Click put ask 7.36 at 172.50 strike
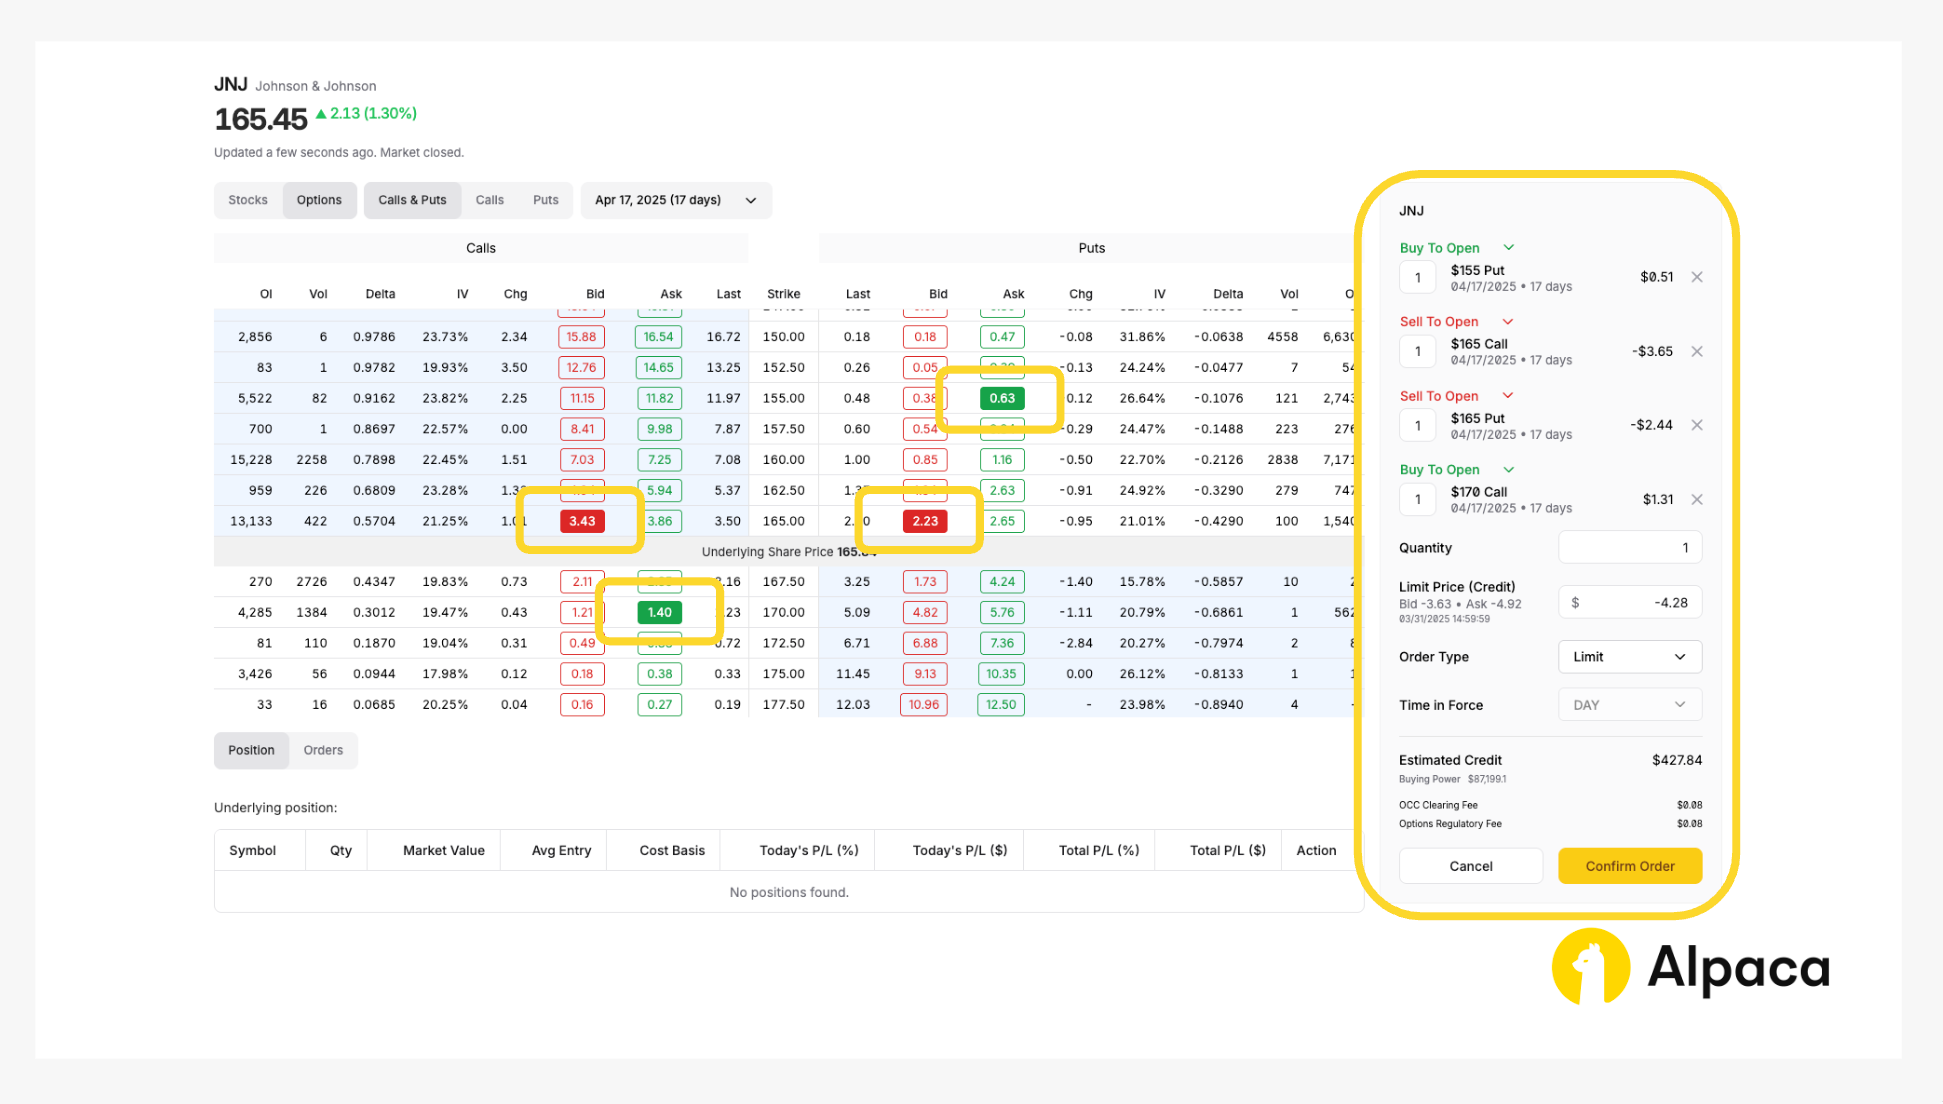1943x1104 pixels. (x=1002, y=643)
